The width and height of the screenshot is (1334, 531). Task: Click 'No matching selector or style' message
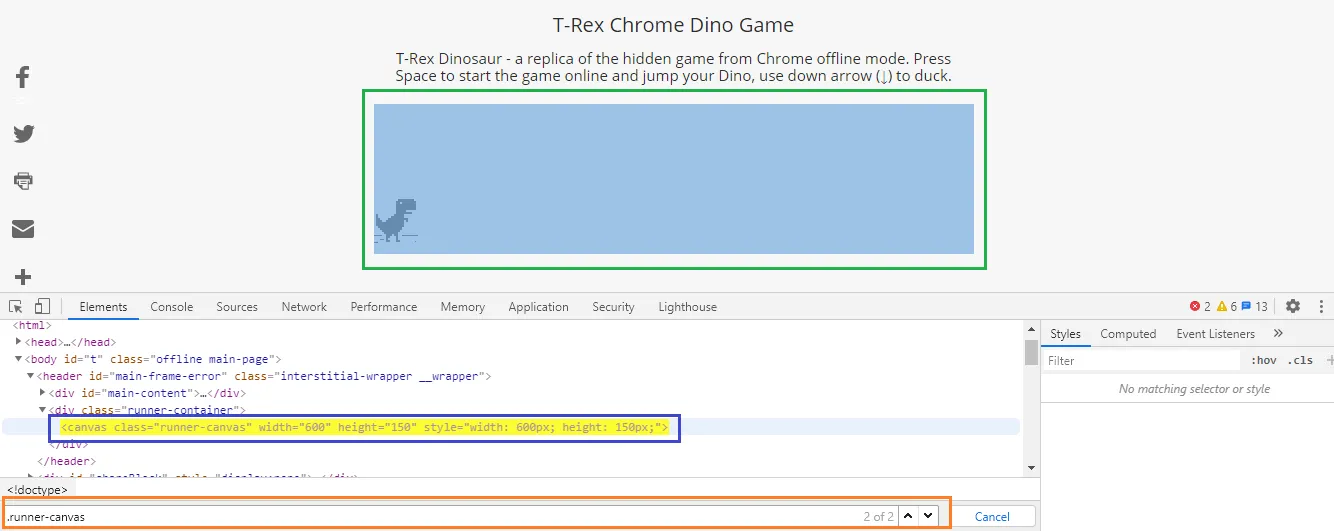click(1194, 388)
